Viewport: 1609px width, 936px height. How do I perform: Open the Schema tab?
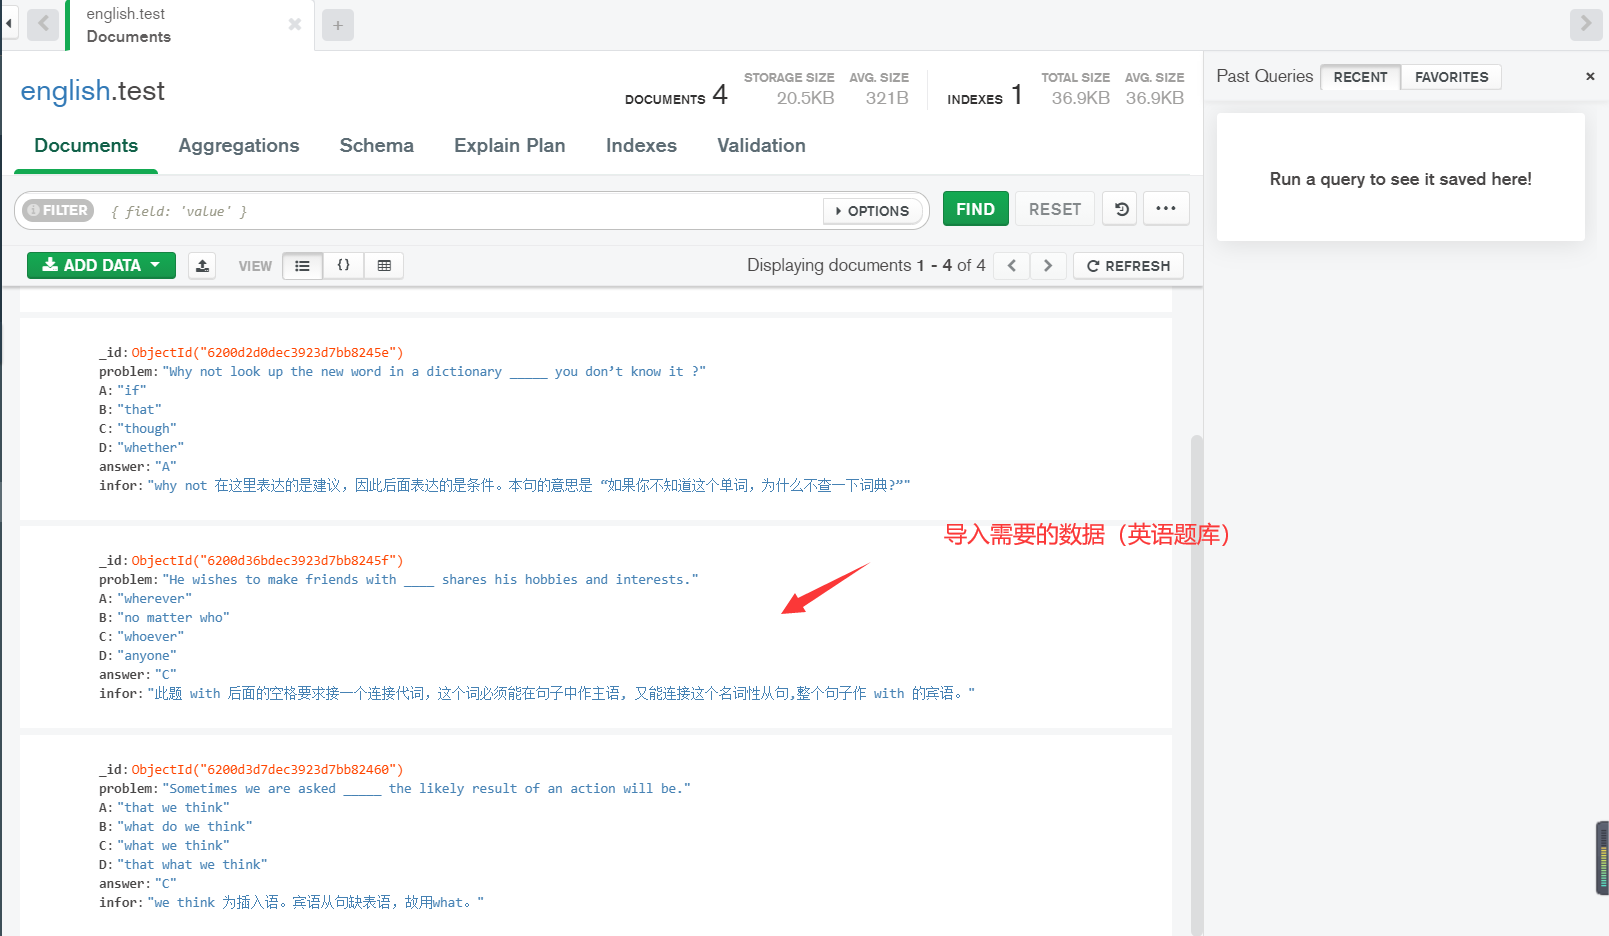pos(377,146)
